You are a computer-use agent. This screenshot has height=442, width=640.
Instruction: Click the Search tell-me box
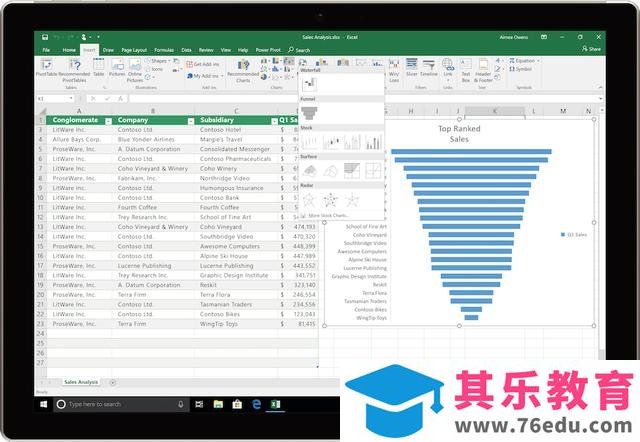(x=299, y=50)
